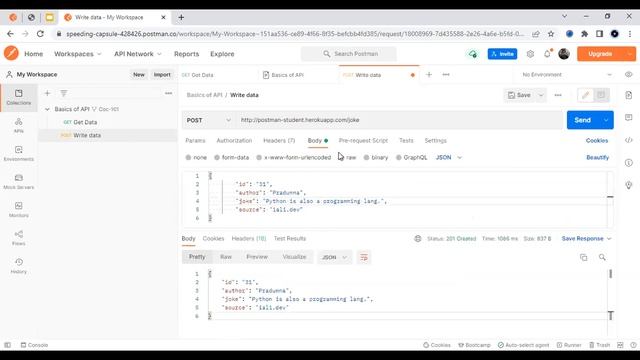
Task: Click the Import button
Action: click(162, 75)
